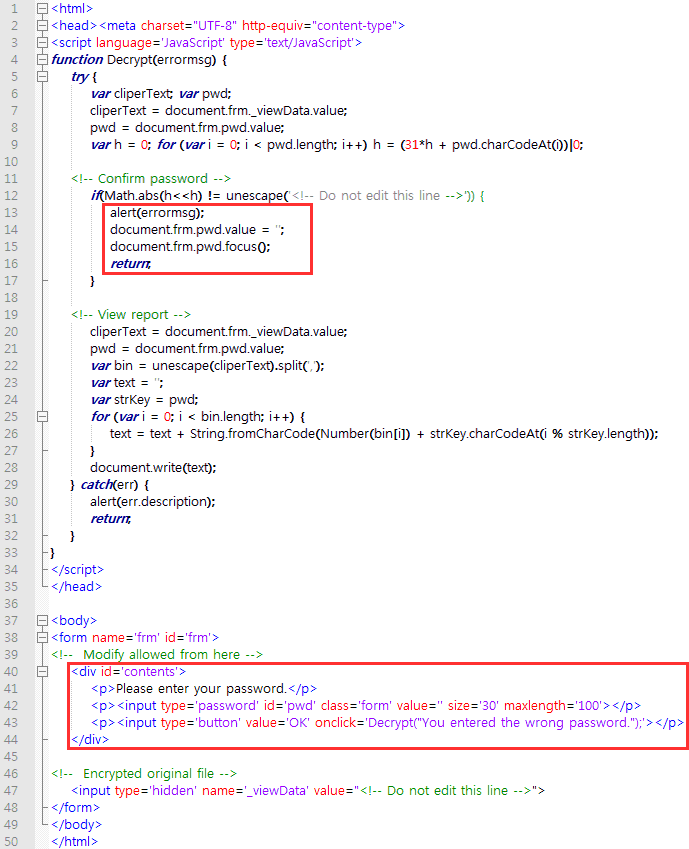Click the "type='password'" input line
689x849 pixels.
[x=366, y=706]
